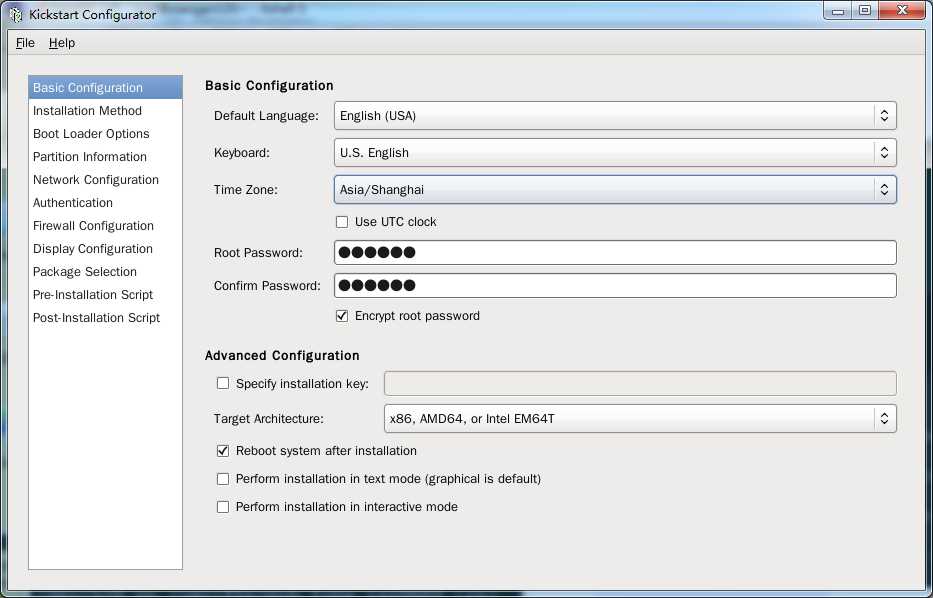933x598 pixels.
Task: Open the File menu
Action: (x=25, y=43)
